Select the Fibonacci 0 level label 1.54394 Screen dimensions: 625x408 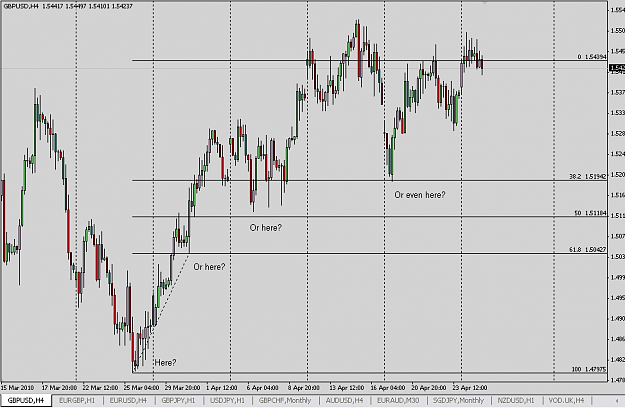[x=592, y=57]
